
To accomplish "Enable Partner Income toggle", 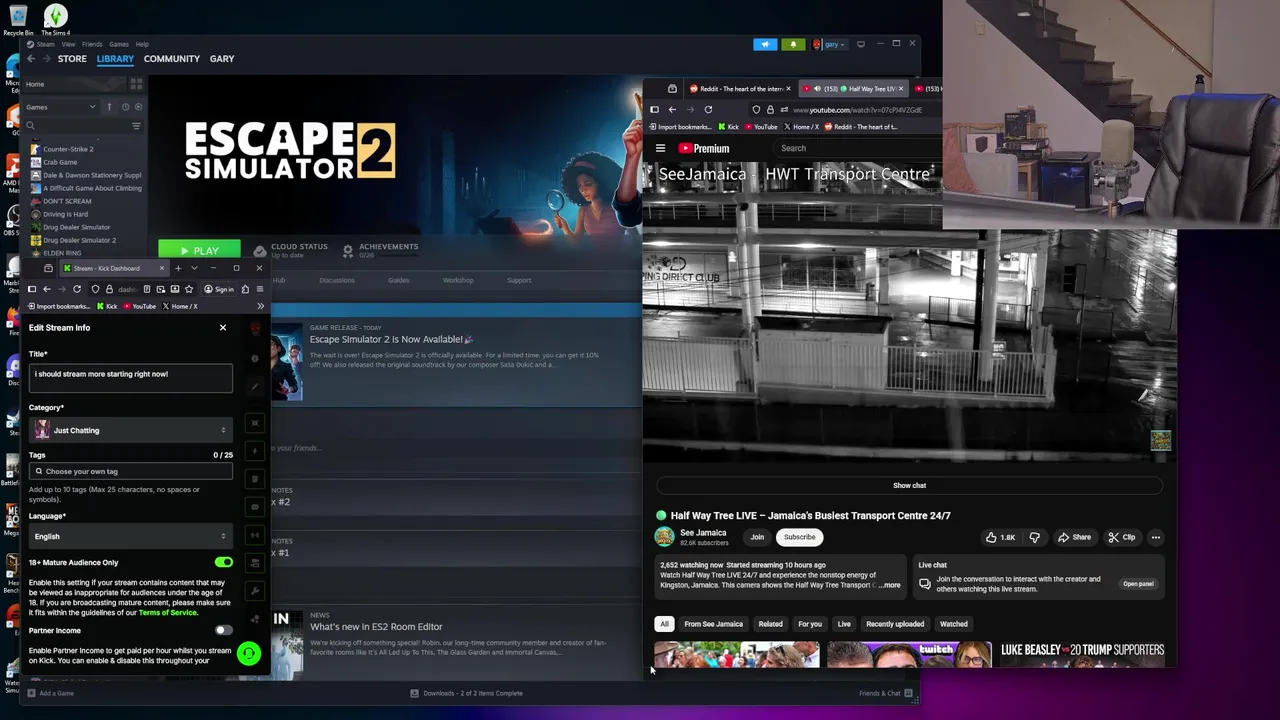I will click(x=224, y=630).
